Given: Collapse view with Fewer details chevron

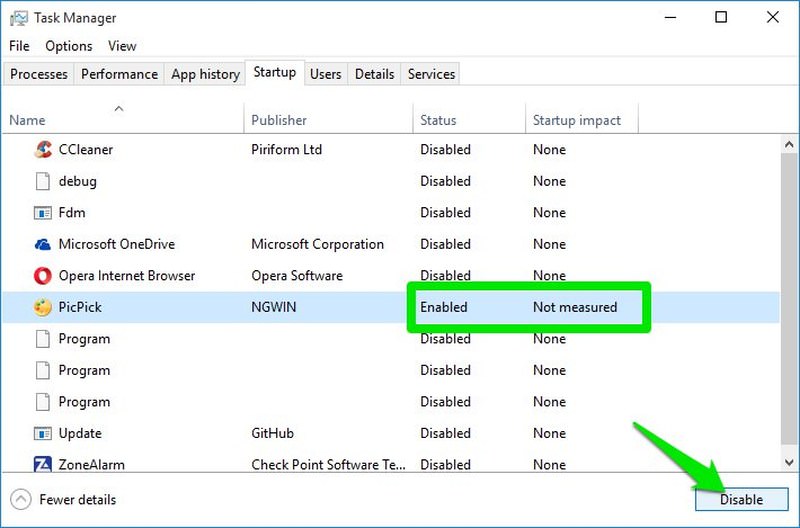Looking at the screenshot, I should tap(21, 499).
